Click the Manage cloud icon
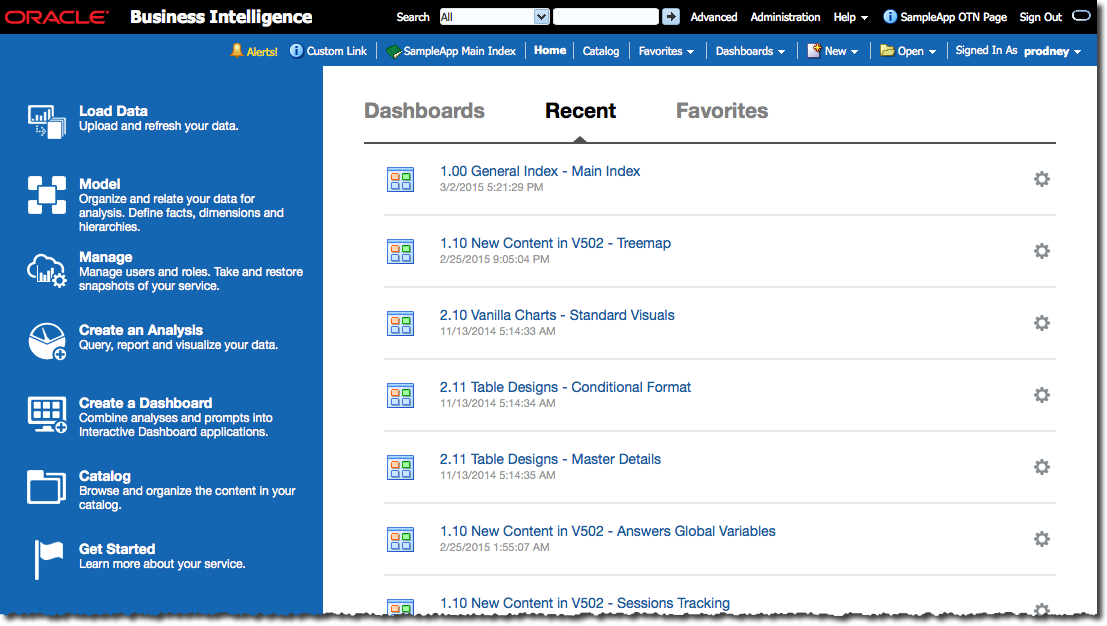Viewport: 1107px width, 626px height. point(46,269)
